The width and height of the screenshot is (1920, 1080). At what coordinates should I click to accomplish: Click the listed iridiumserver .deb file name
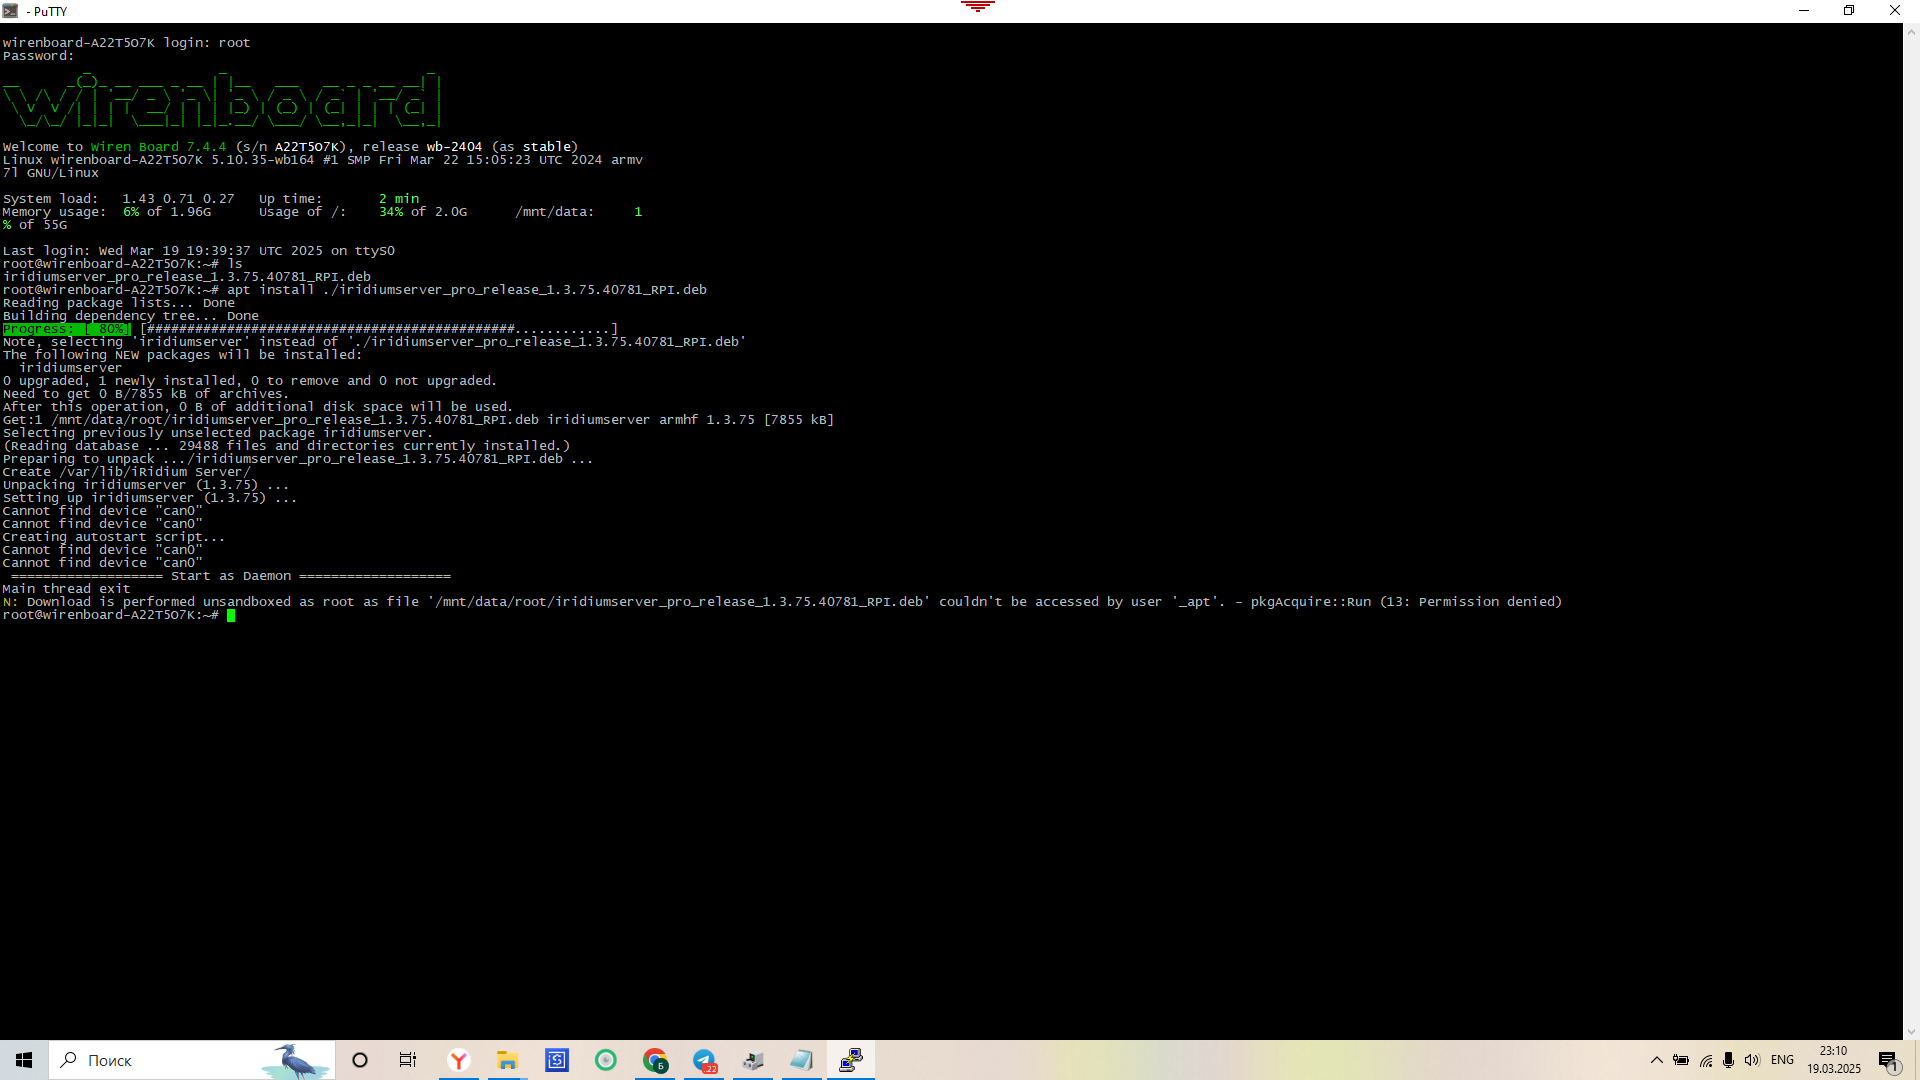click(186, 277)
